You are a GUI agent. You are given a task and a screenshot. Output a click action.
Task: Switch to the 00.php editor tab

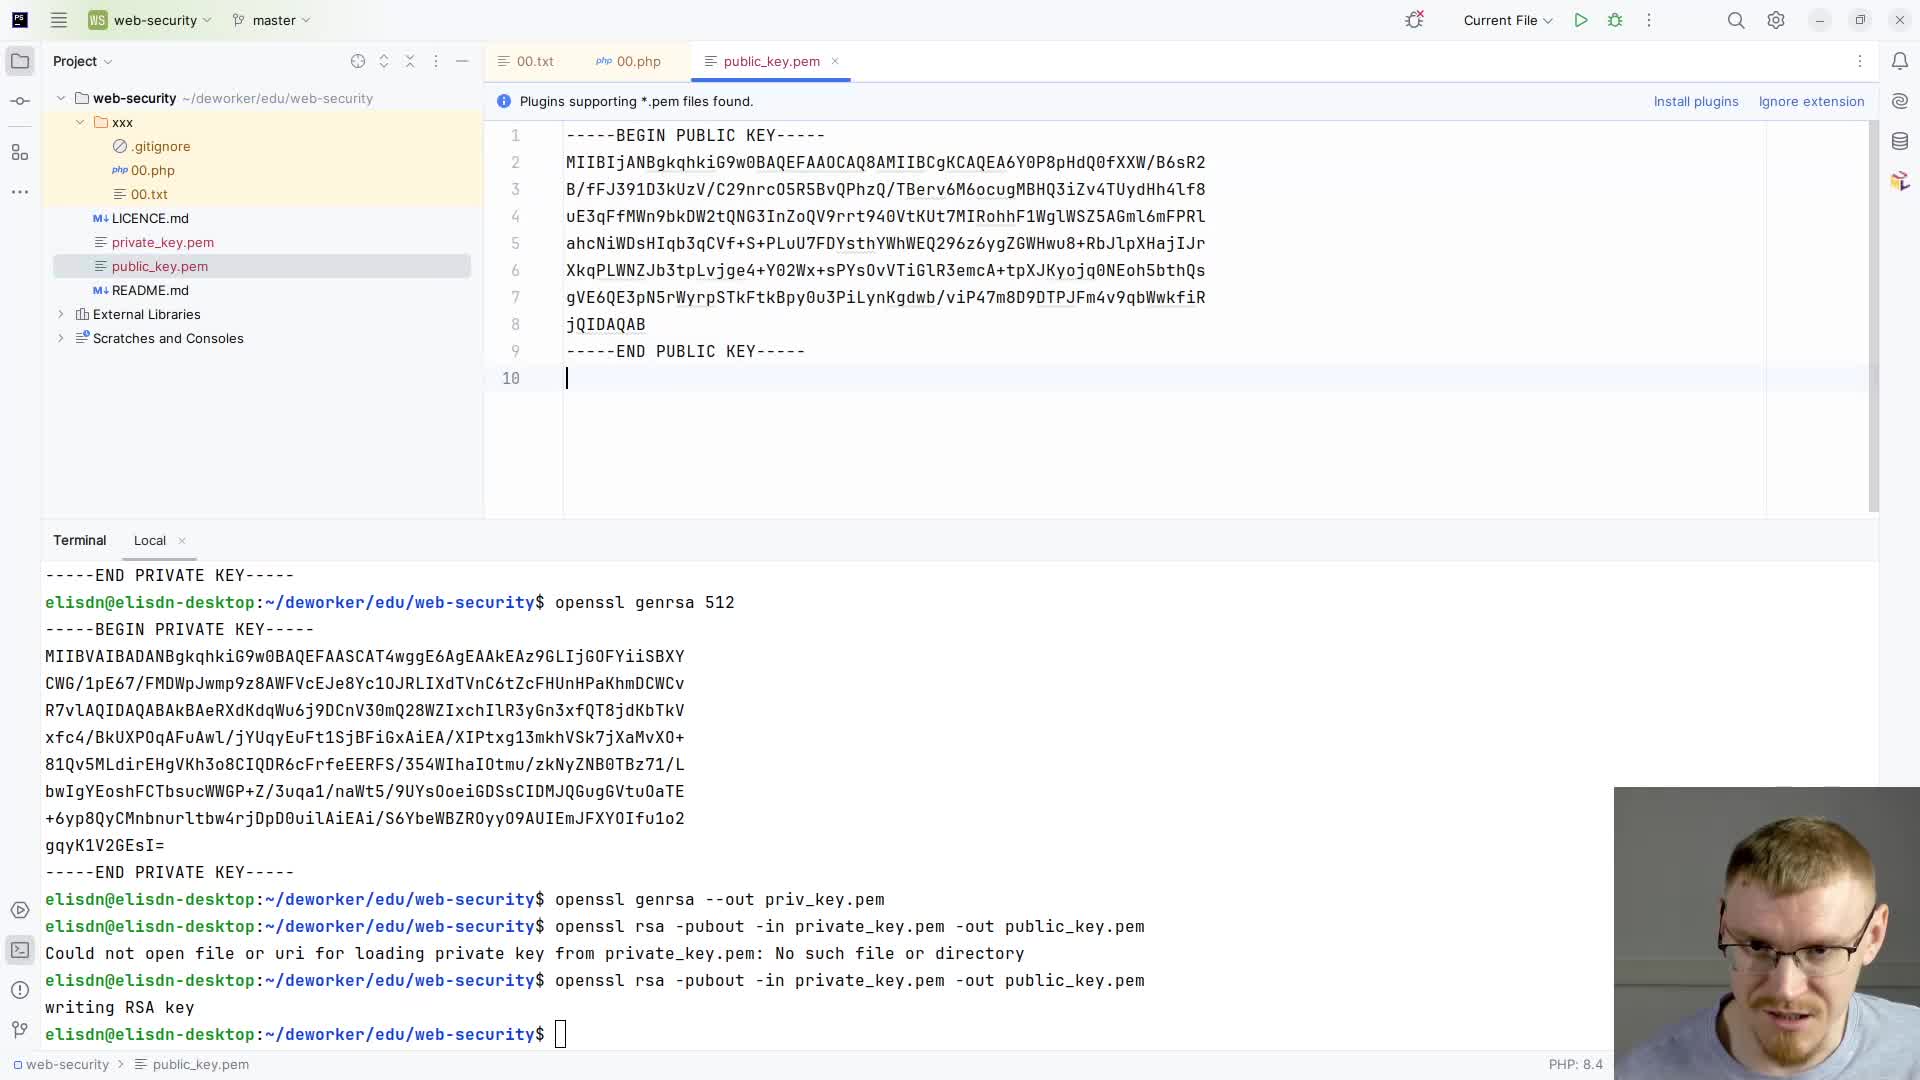[x=638, y=61]
